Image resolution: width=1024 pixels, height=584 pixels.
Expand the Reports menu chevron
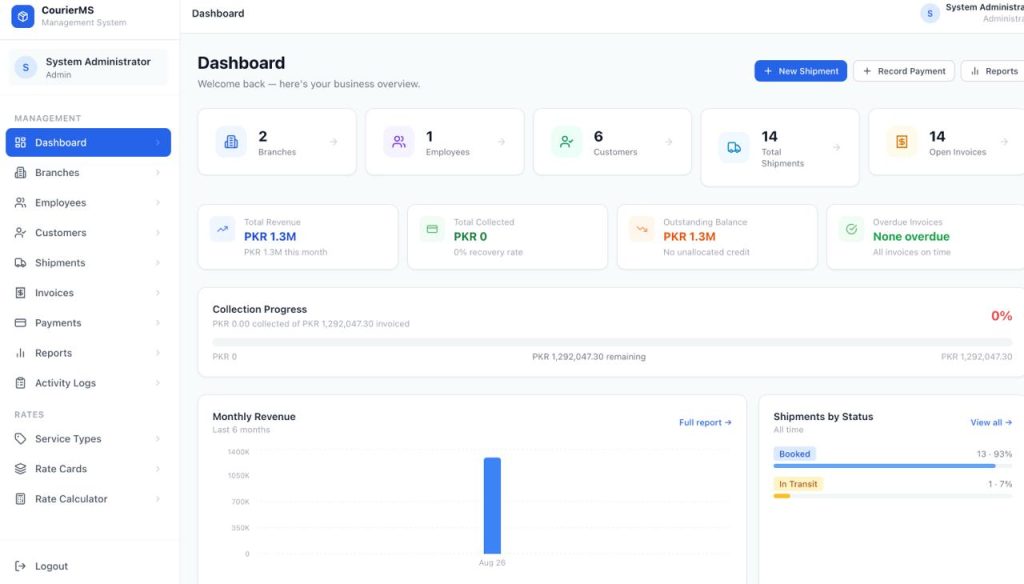(157, 353)
